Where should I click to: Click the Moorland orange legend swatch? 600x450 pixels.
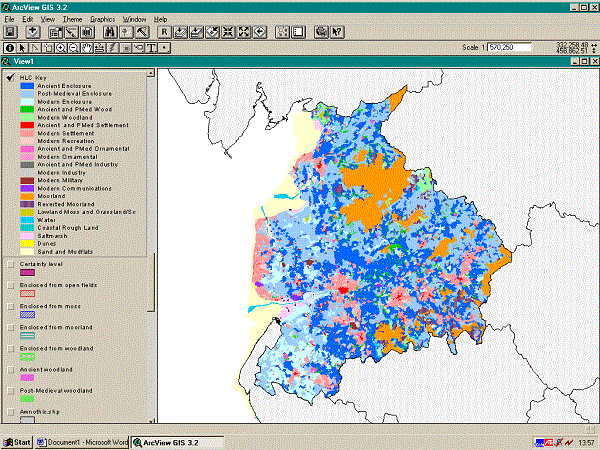coord(27,196)
